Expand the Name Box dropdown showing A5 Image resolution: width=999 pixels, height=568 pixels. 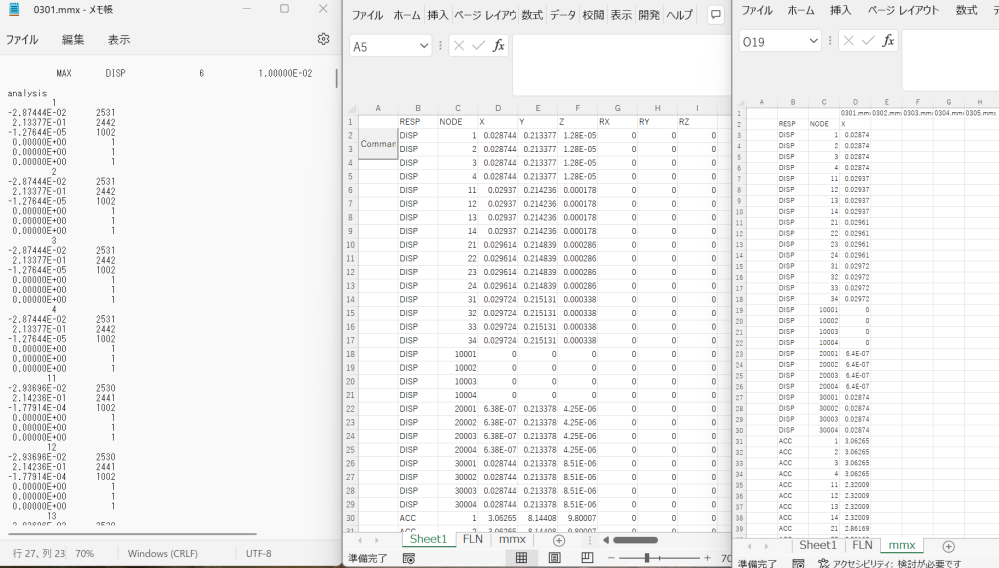(x=424, y=46)
